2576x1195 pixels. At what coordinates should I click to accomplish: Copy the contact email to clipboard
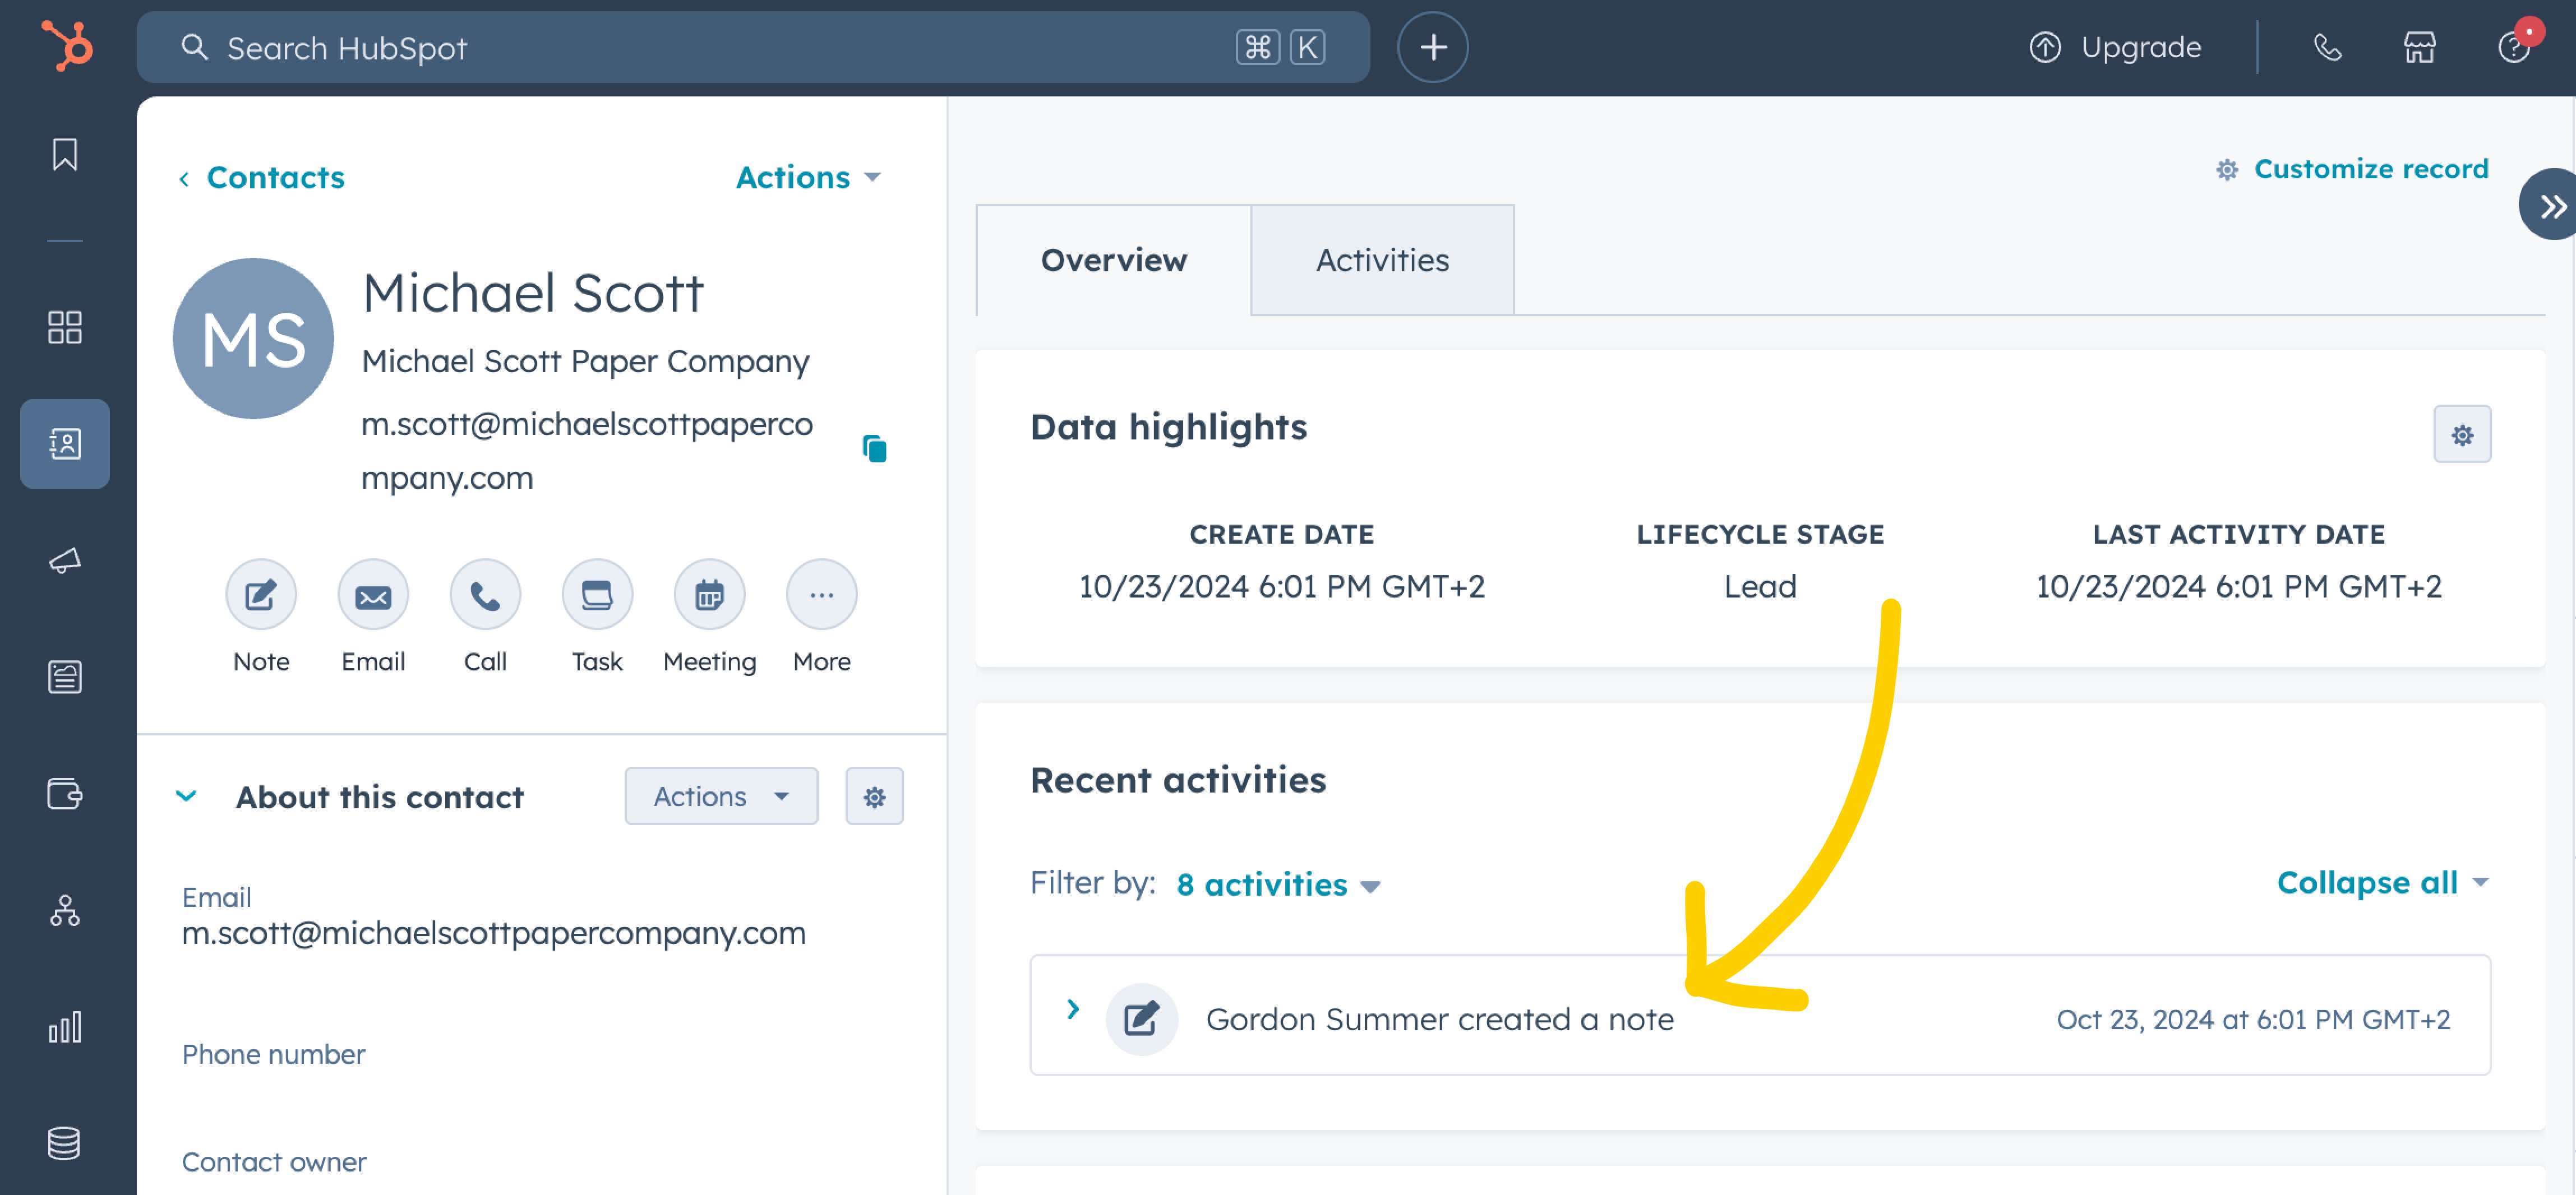(874, 449)
